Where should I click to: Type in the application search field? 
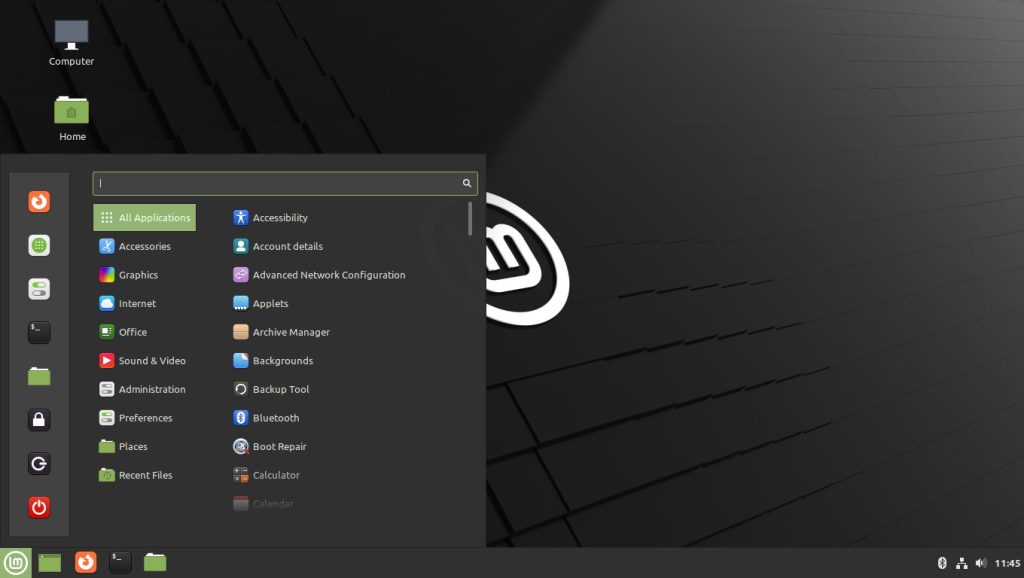pyautogui.click(x=284, y=183)
